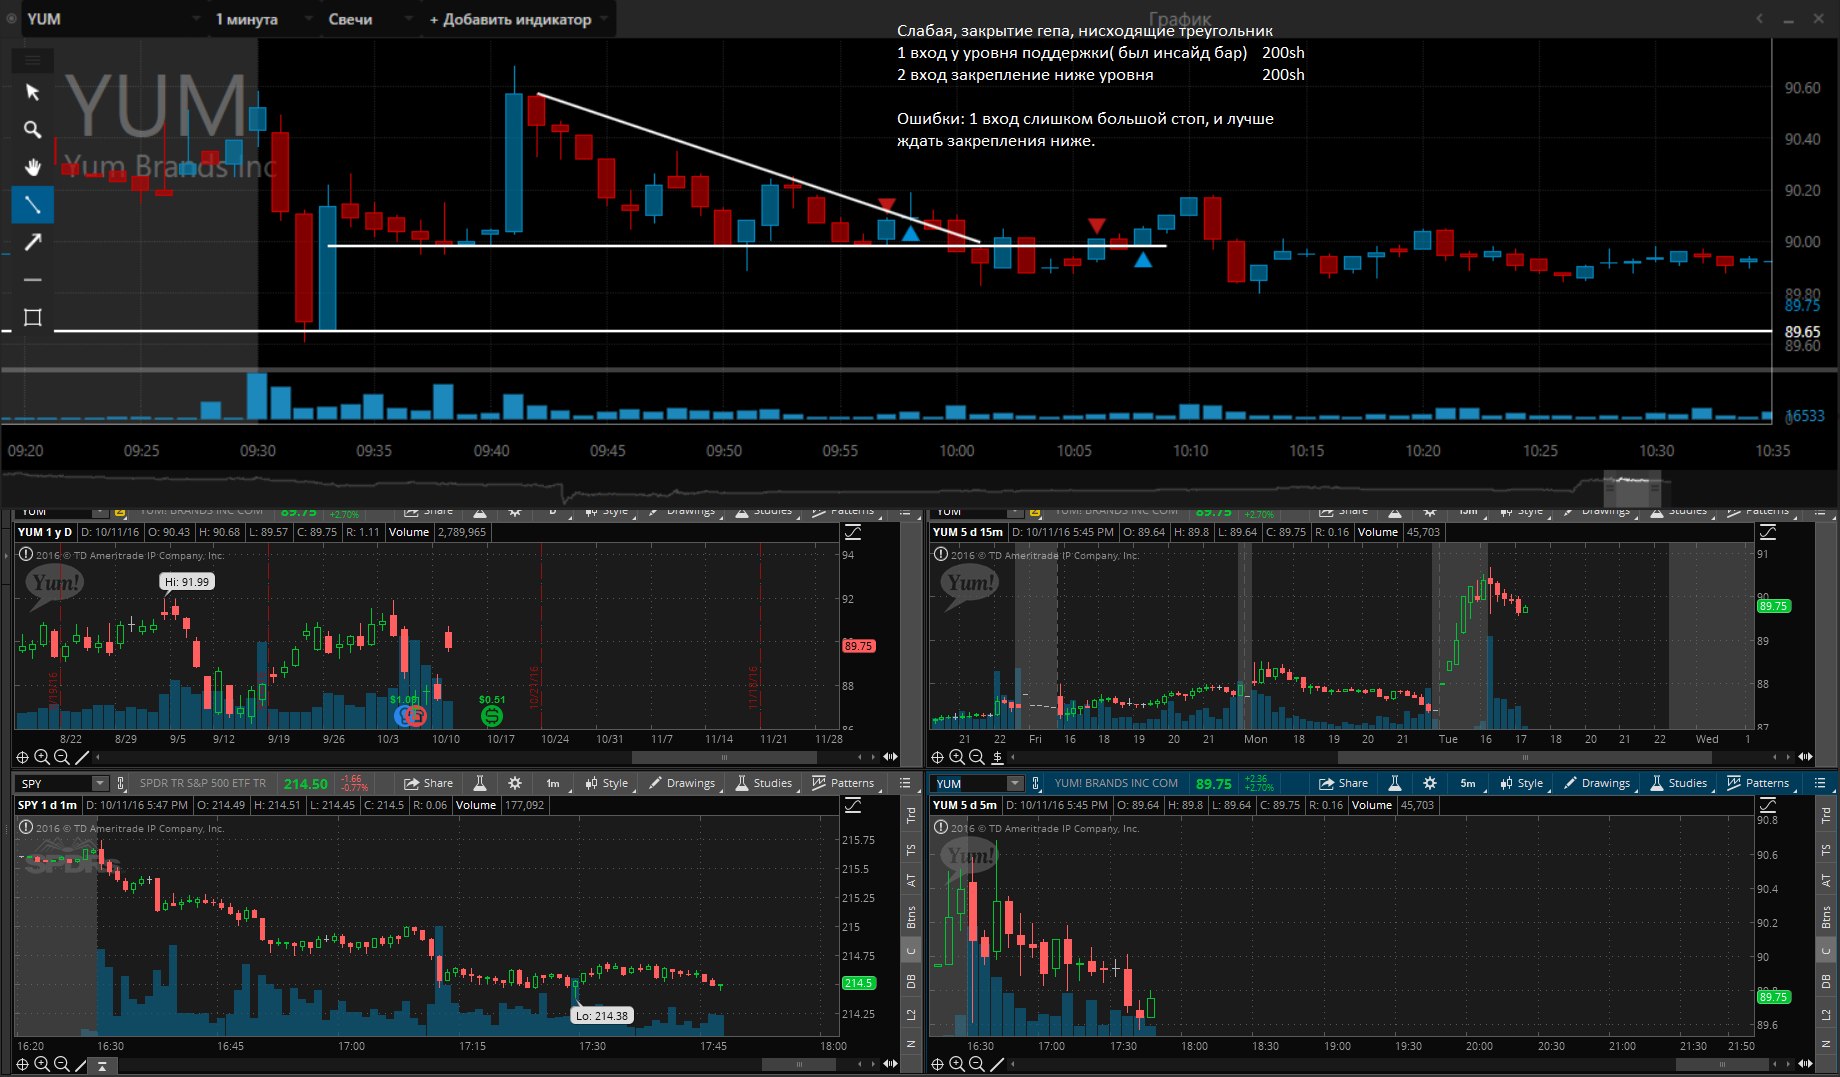Click the earnings S marker on YUM daily chart
The width and height of the screenshot is (1840, 1077).
(491, 715)
